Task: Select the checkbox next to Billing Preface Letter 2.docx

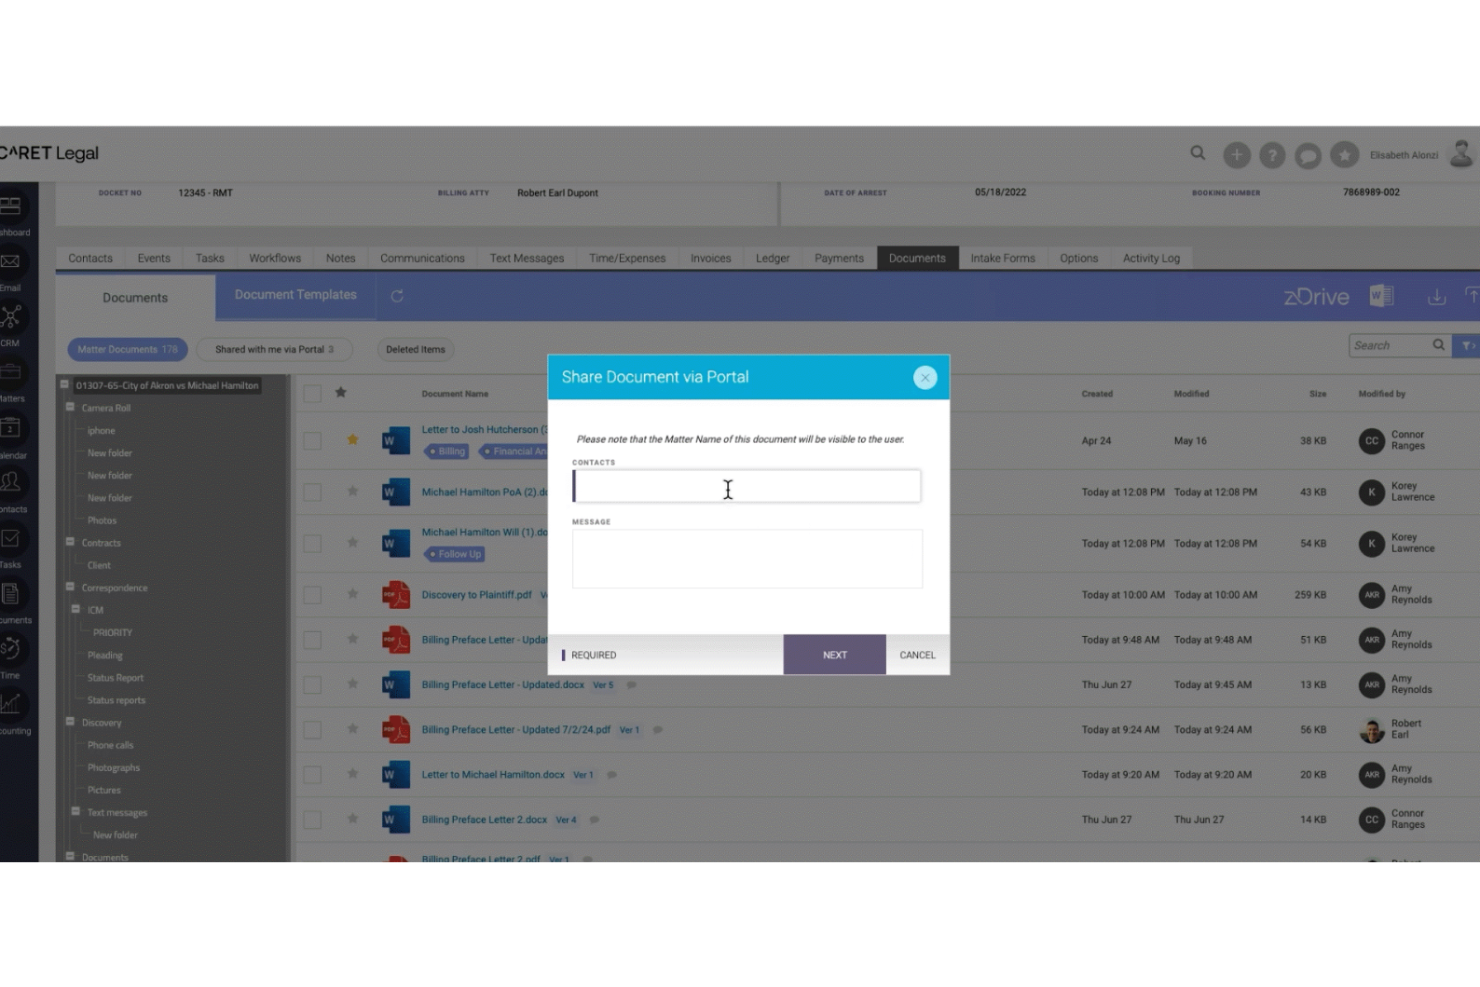Action: point(312,819)
